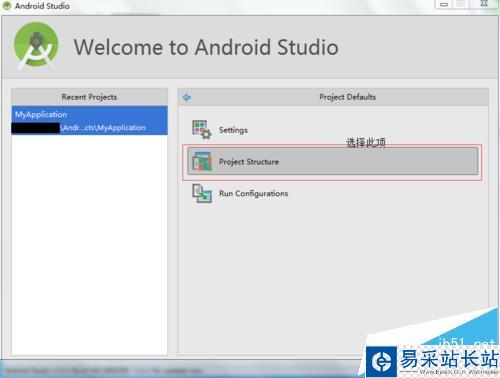Click the Run Configurations icon

tap(202, 193)
